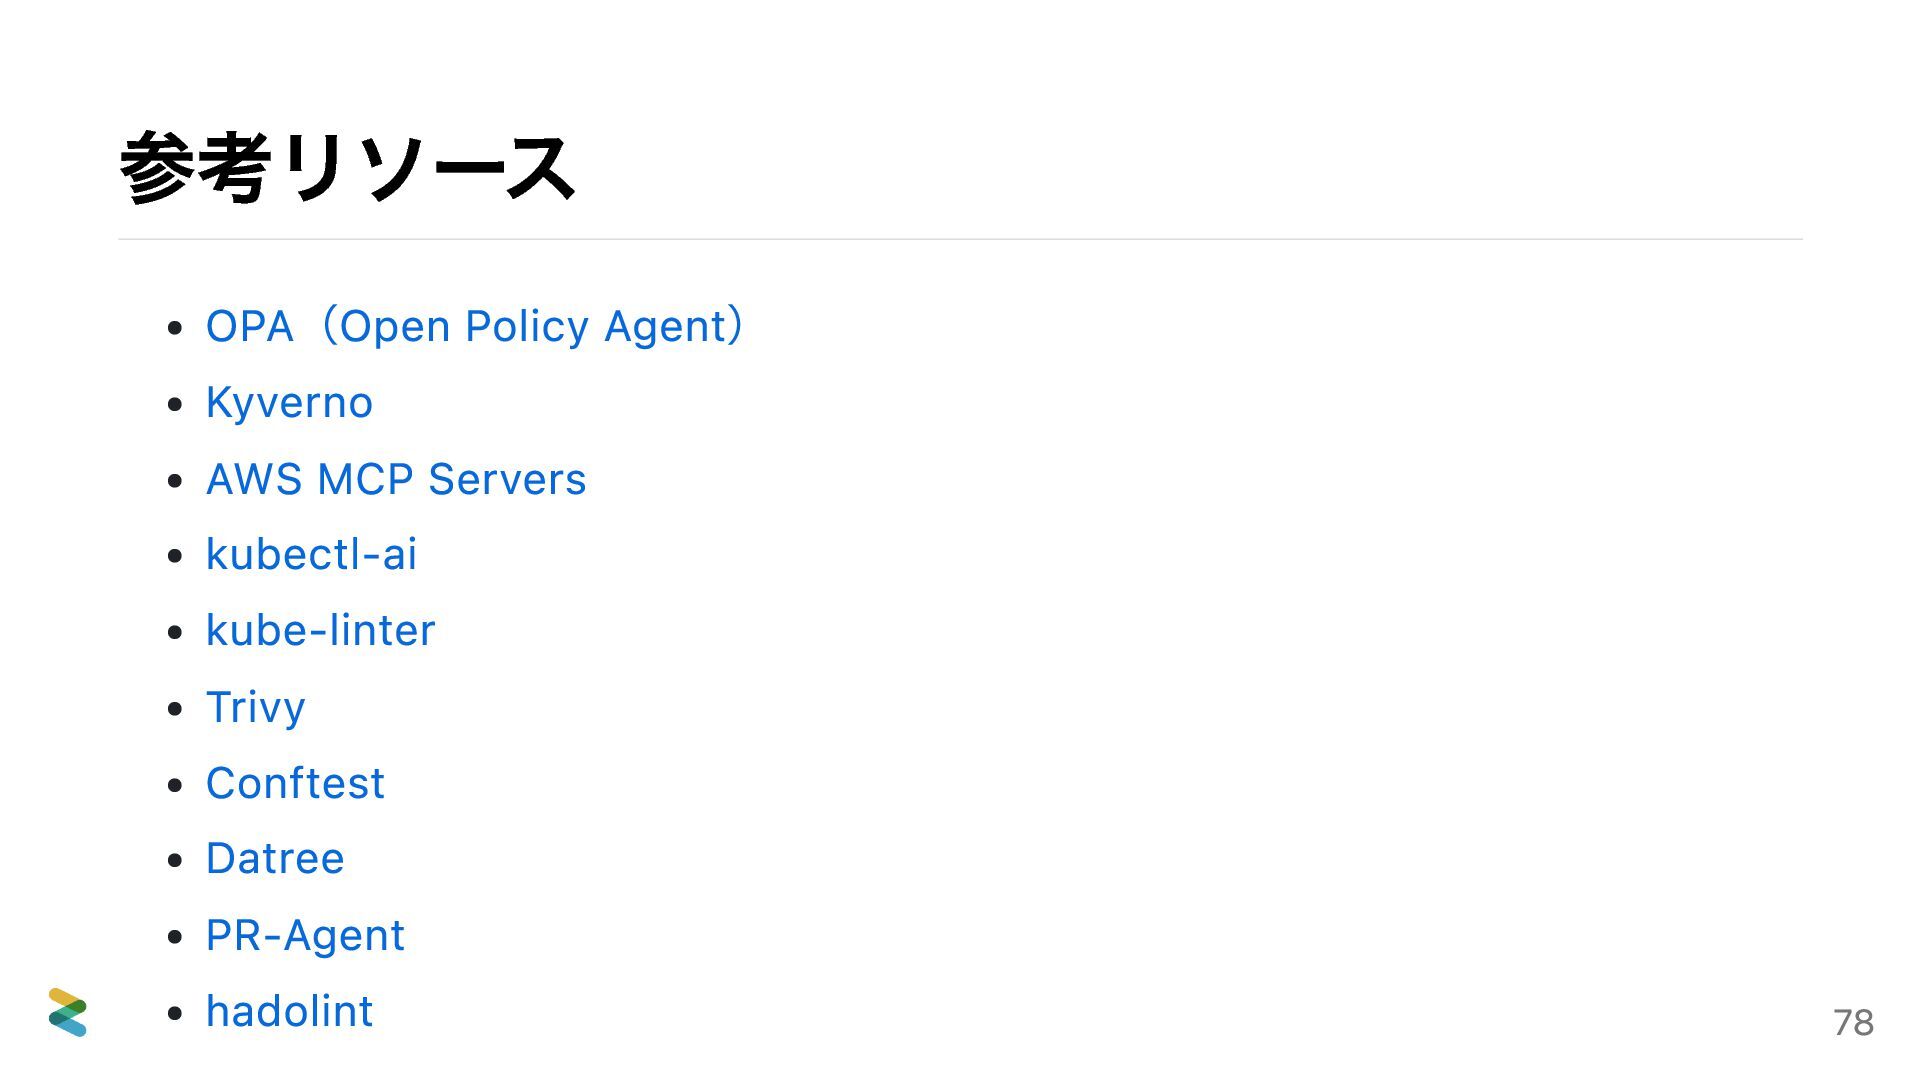Viewport: 1920px width, 1080px height.
Task: Follow the Datree link
Action: coord(275,859)
